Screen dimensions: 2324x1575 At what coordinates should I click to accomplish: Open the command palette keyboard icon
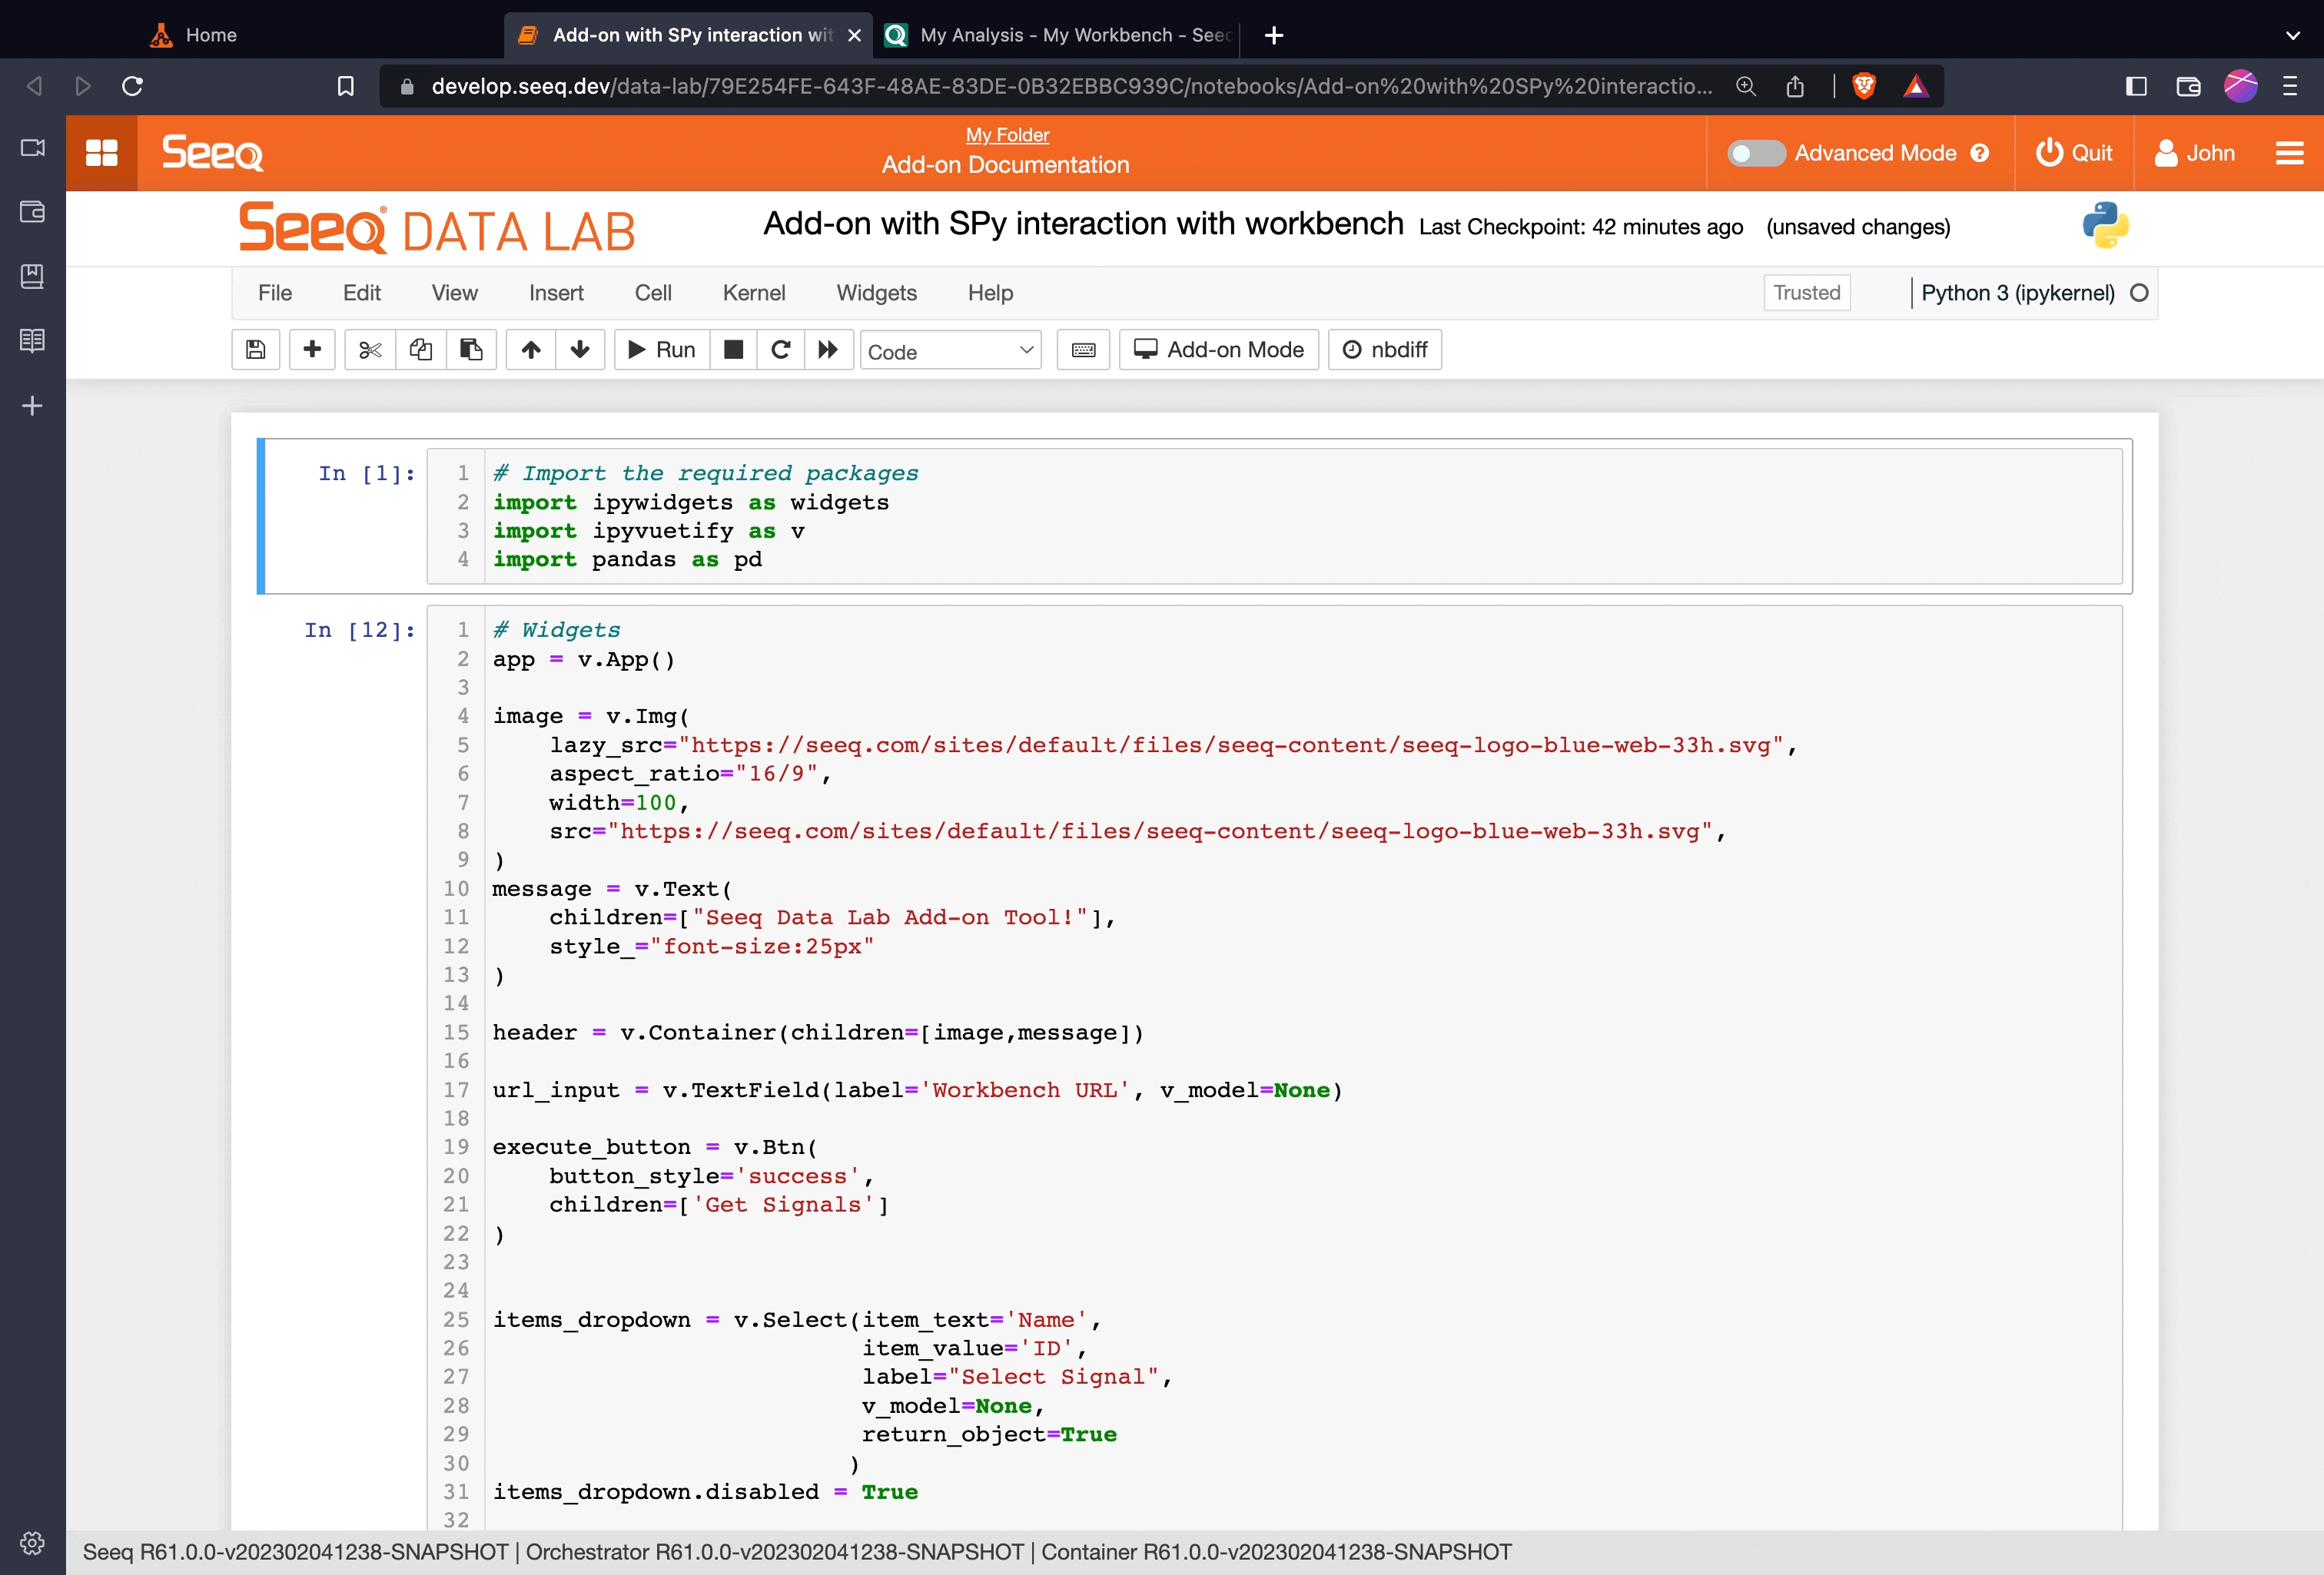1083,350
